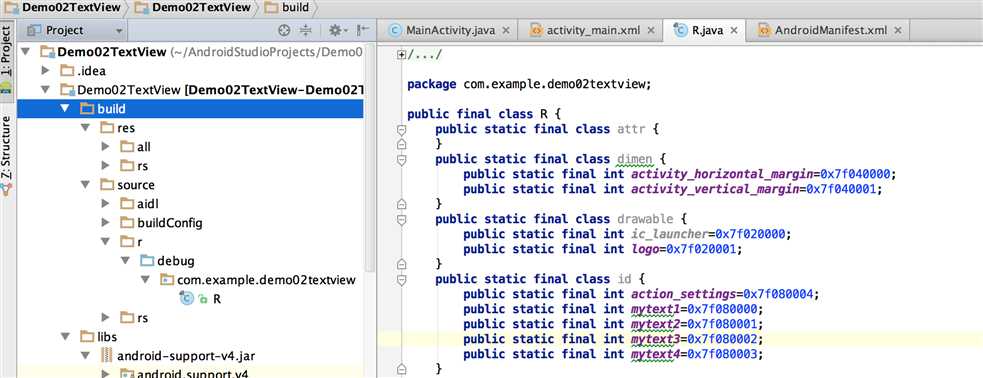The height and width of the screenshot is (378, 983).
Task: Click the scroll-from-source target icon in Project panel
Action: coord(284,30)
